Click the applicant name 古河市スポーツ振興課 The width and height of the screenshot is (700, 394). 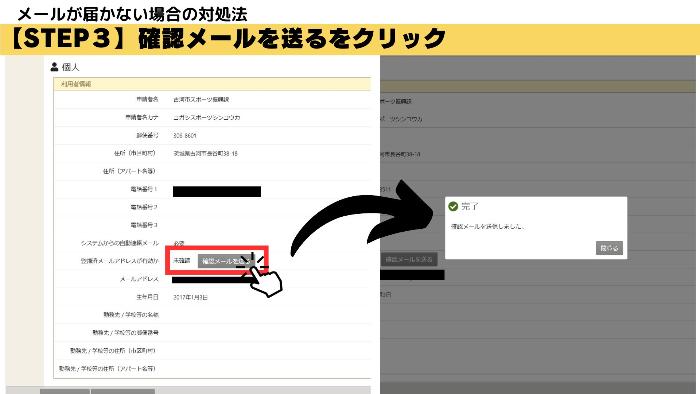pos(201,100)
